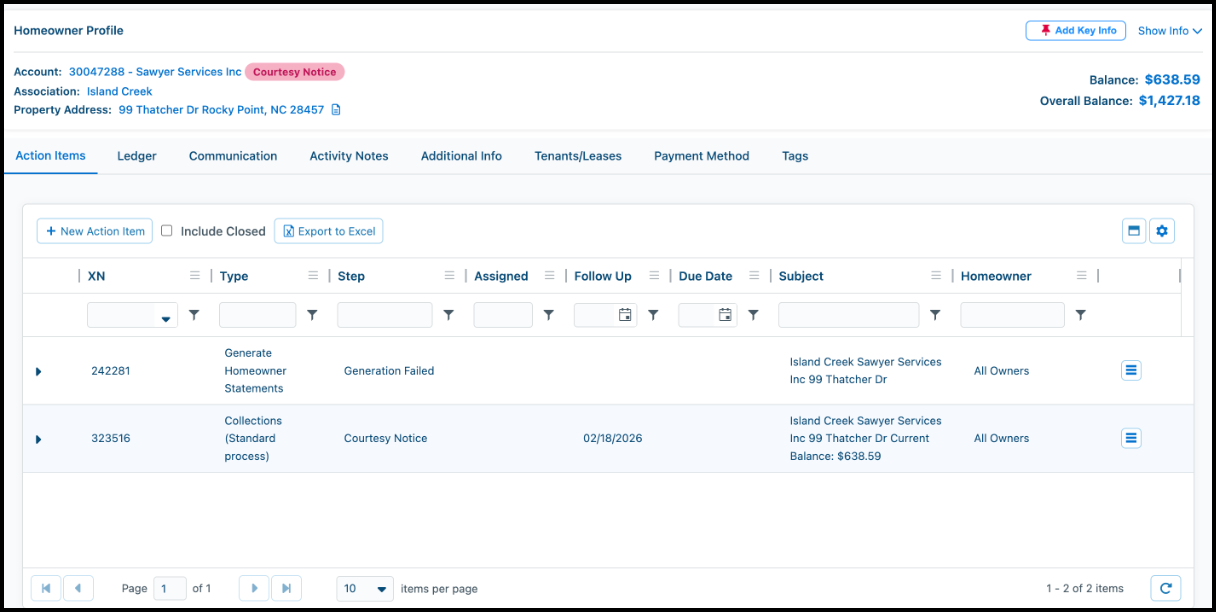Click the Overall Balance $1,427.18 amount
1216x612 pixels.
(1170, 101)
